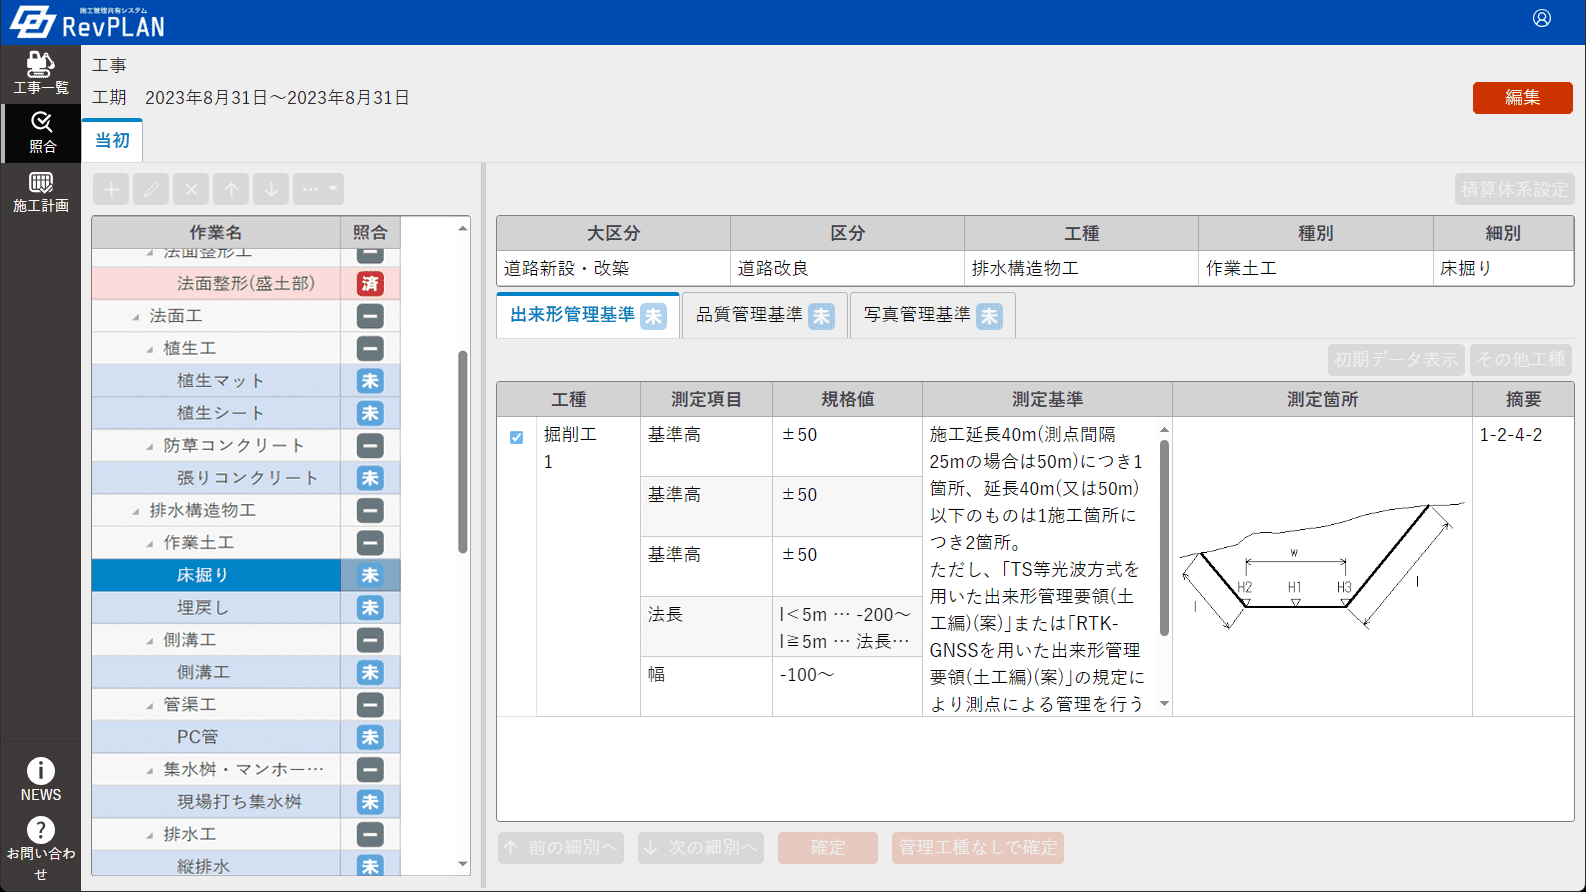Viewport: 1586px width, 892px height.
Task: Collapse the 法面工 tree node
Action: pyautogui.click(x=136, y=317)
